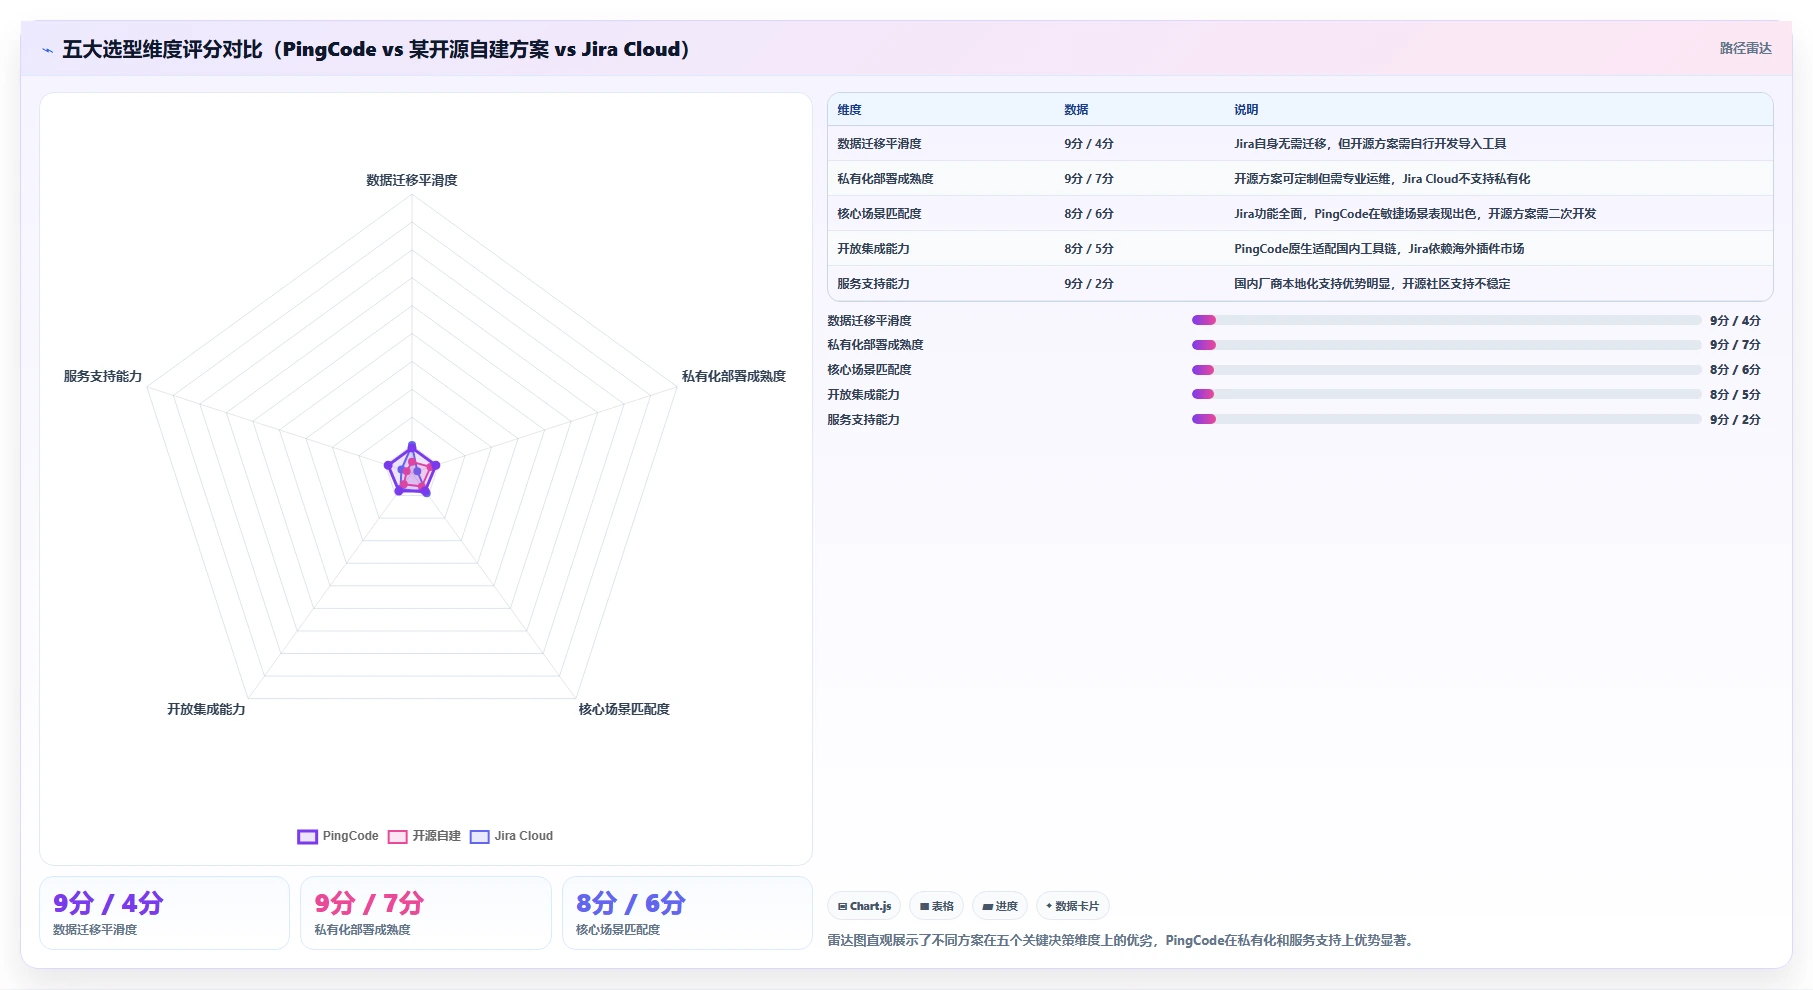Click the description starting with Jira自身无需迁移
The width and height of the screenshot is (1813, 990).
[x=1370, y=144]
